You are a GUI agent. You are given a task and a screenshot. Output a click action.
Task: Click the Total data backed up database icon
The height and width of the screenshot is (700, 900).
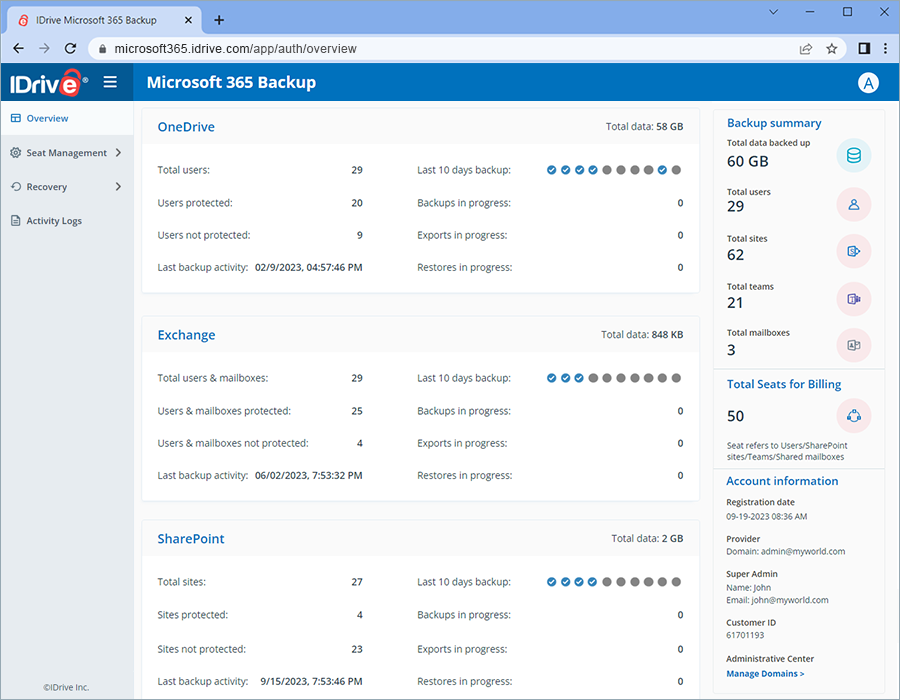854,155
